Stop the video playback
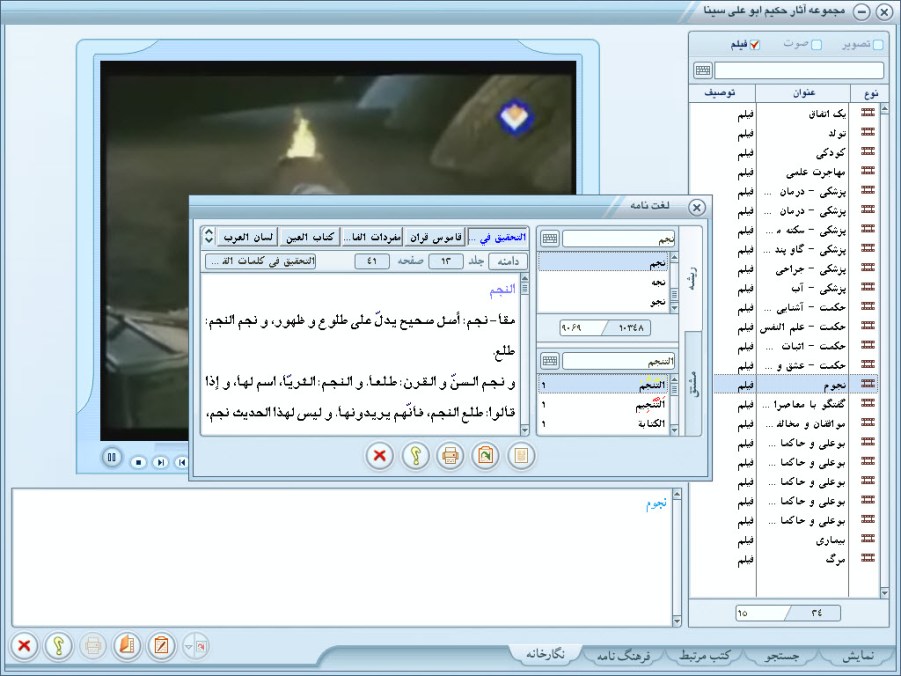Viewport: 901px width, 676px height. coord(138,461)
